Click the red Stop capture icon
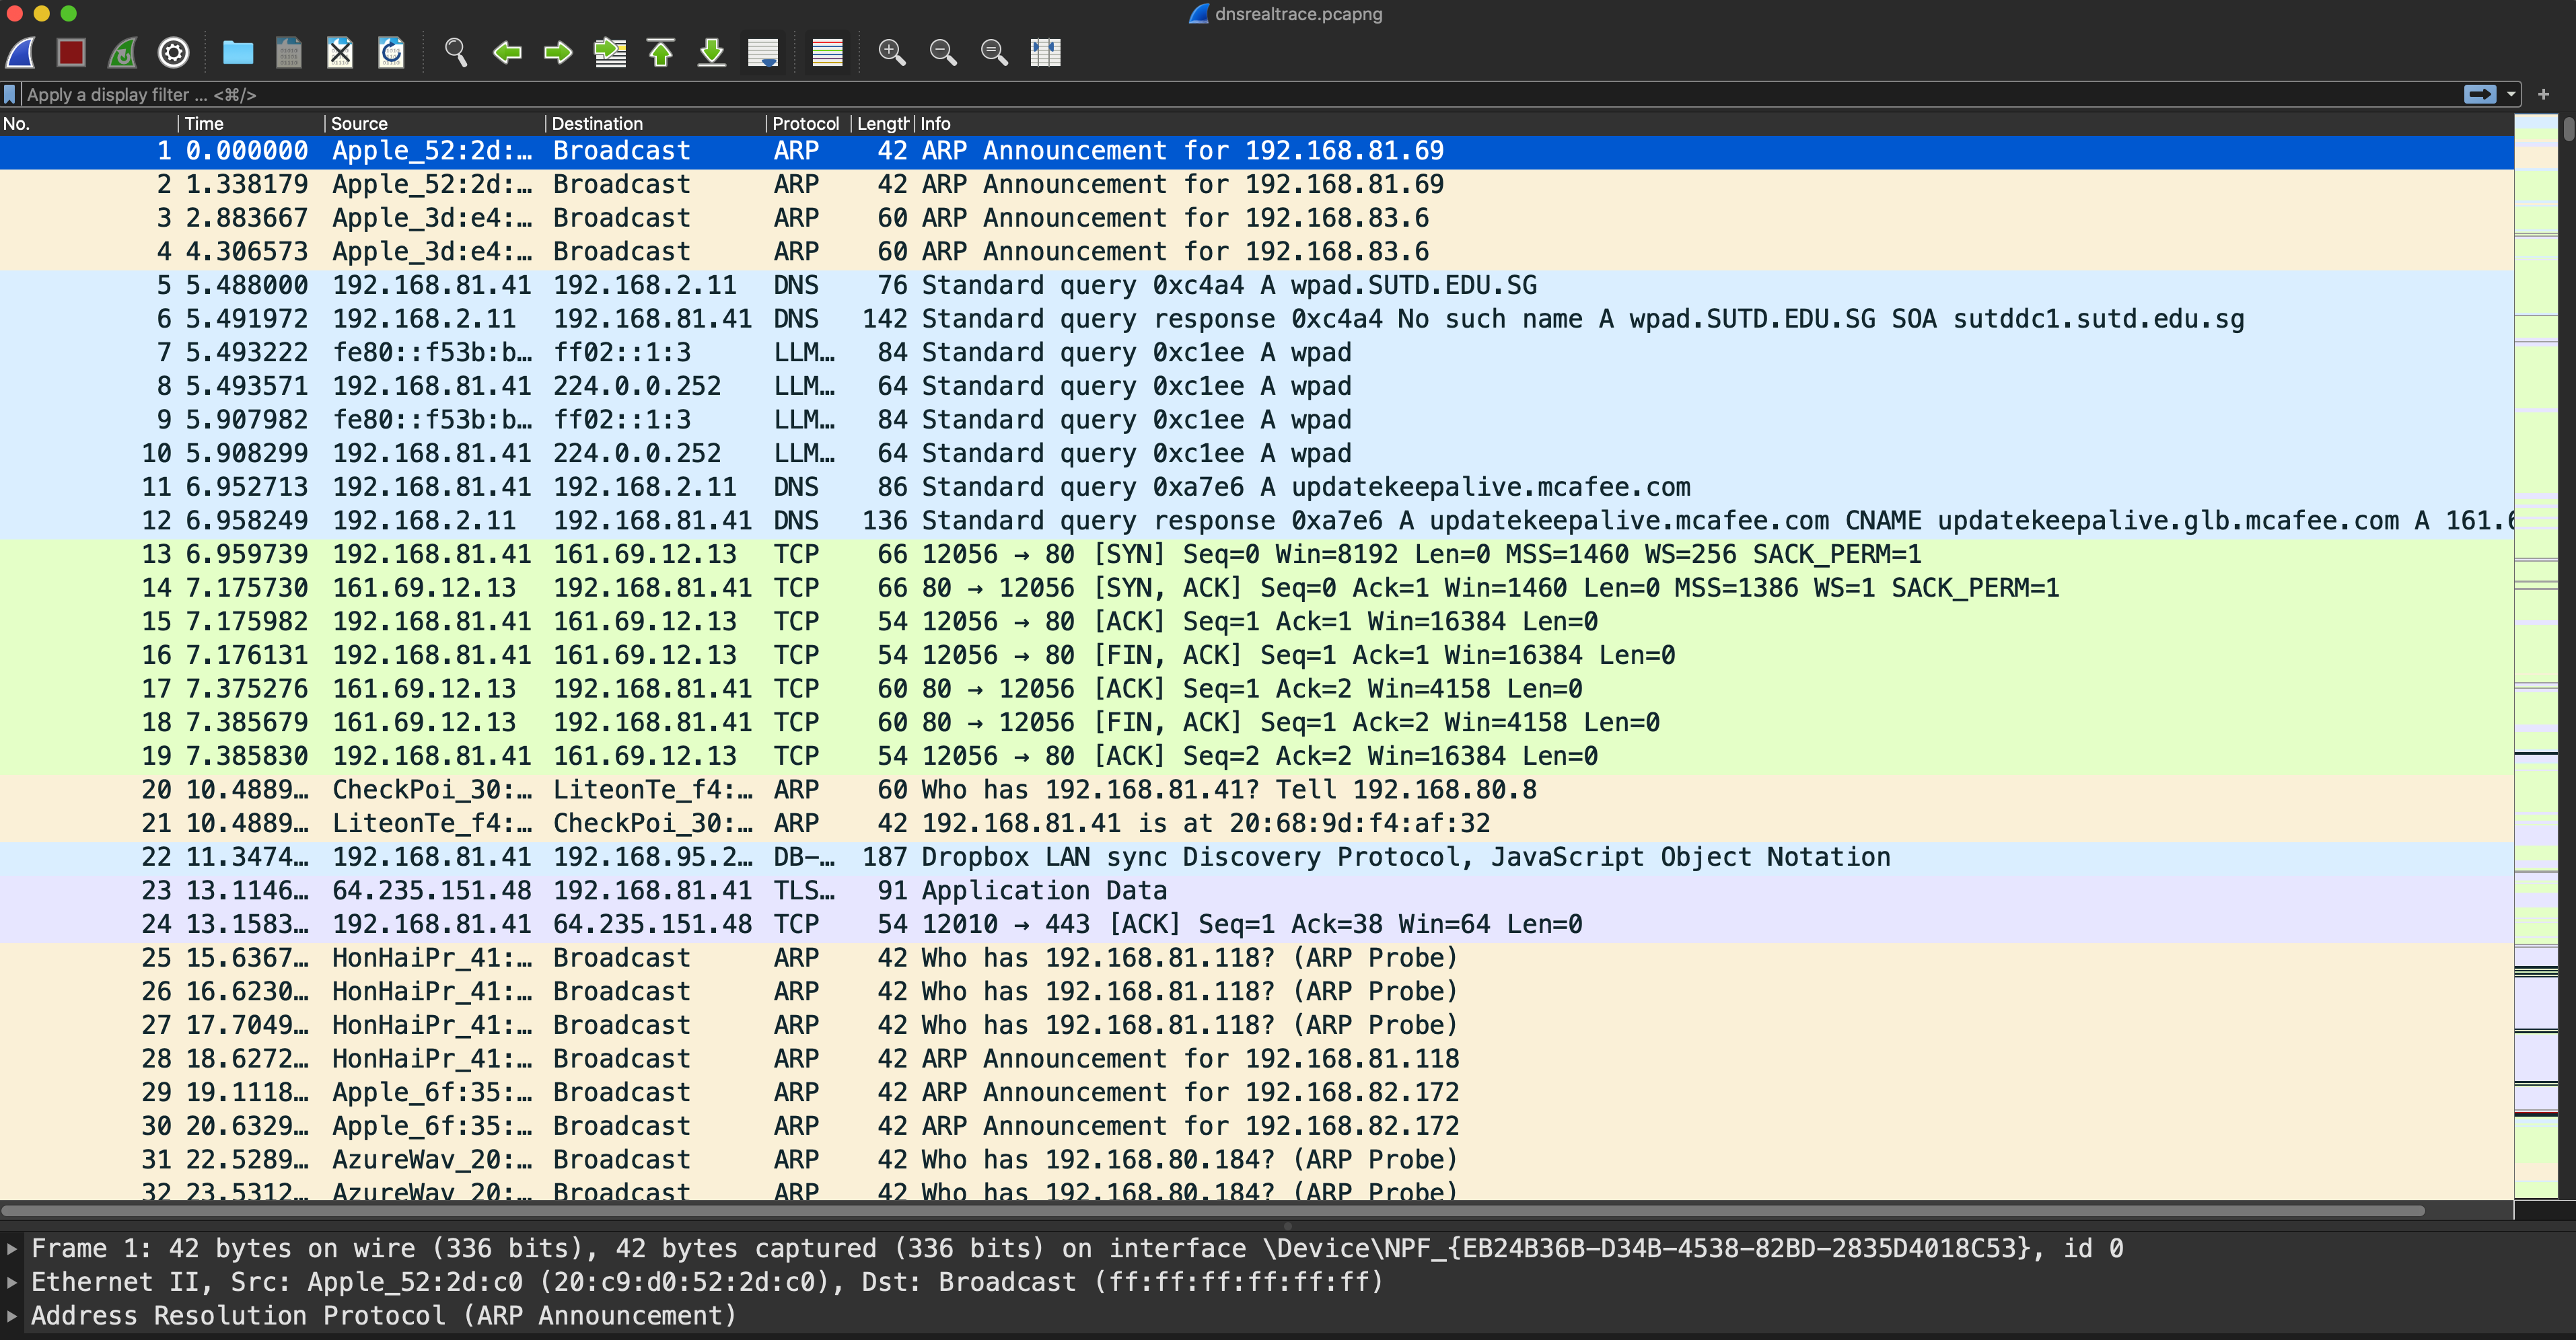 pos(71,52)
